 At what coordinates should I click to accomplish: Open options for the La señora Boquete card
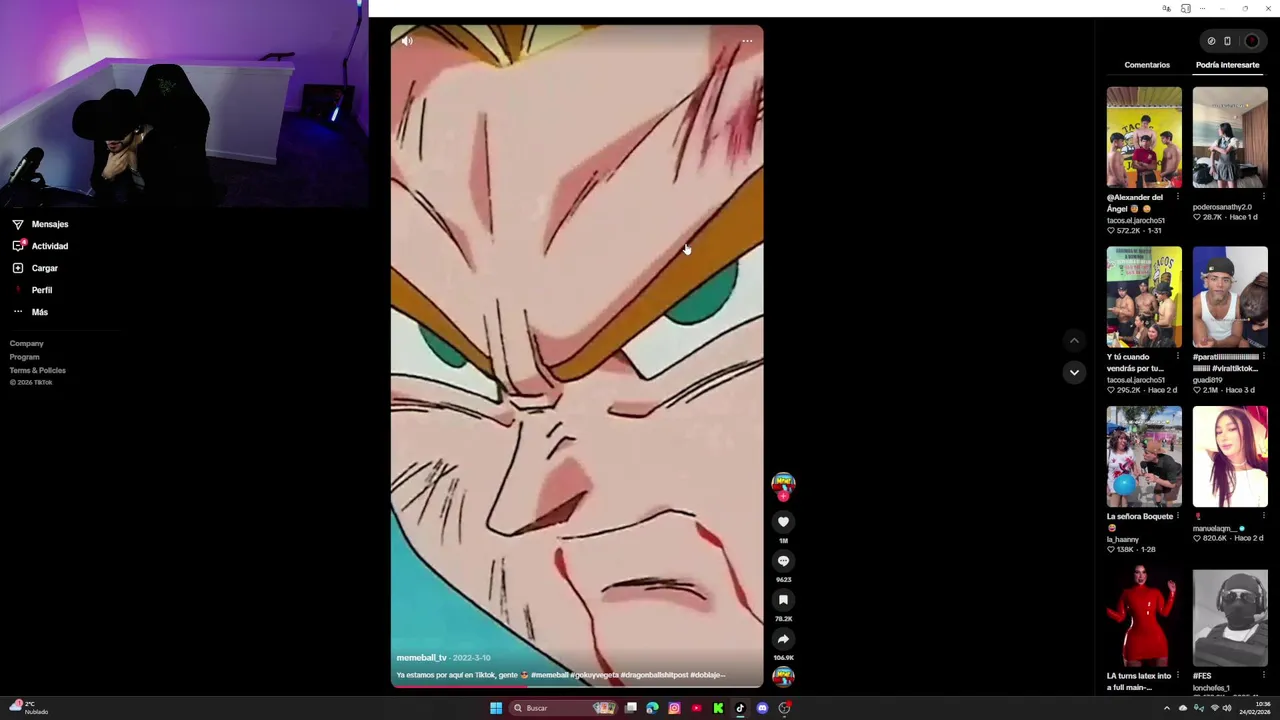1178,517
